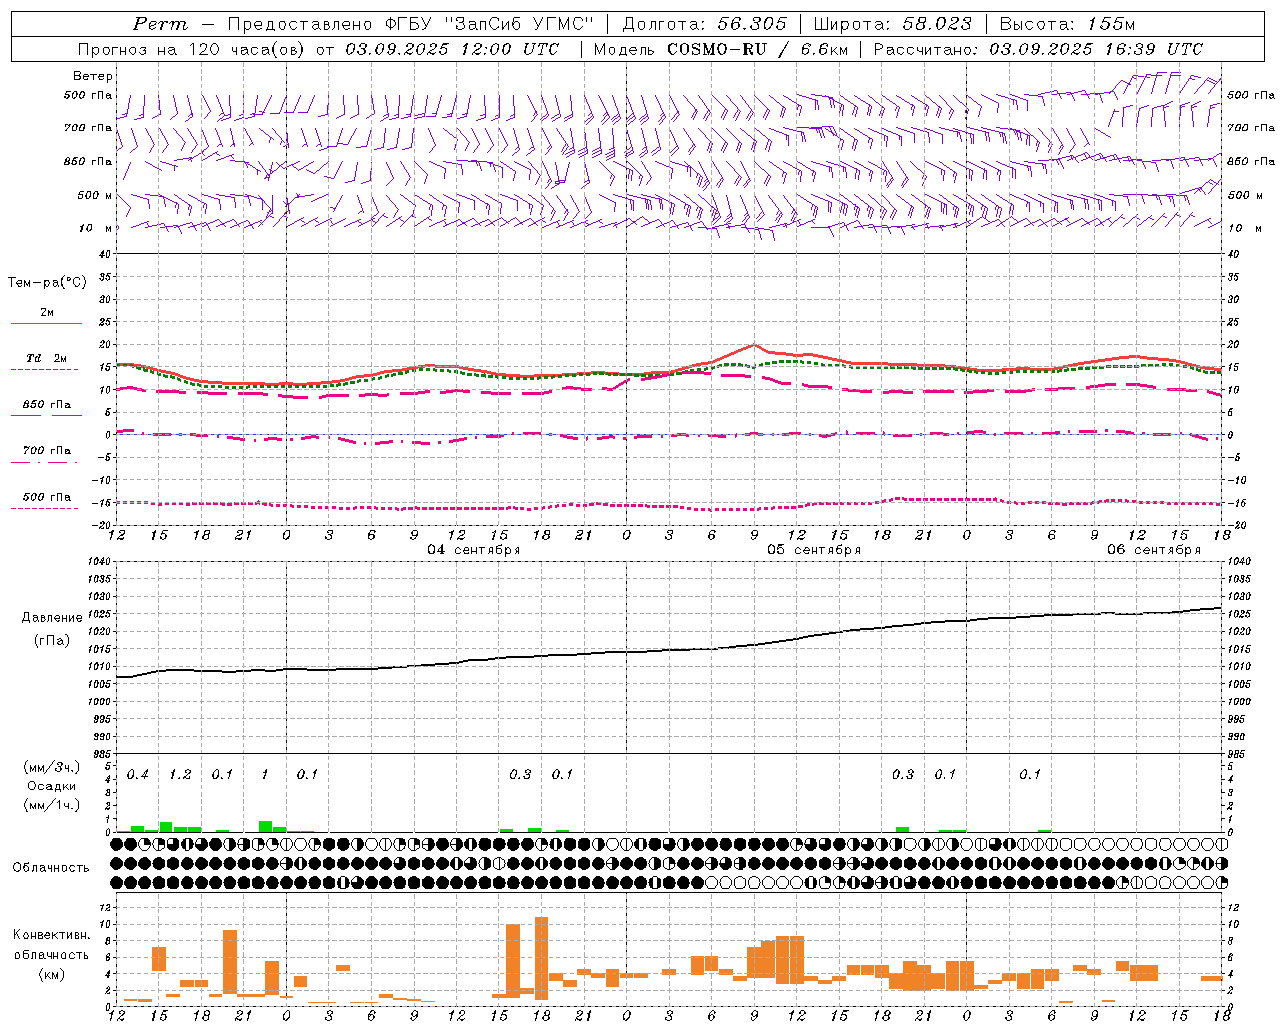Click the longitude value "Долгота: 56.305"
The width and height of the screenshot is (1280, 1024).
(704, 24)
